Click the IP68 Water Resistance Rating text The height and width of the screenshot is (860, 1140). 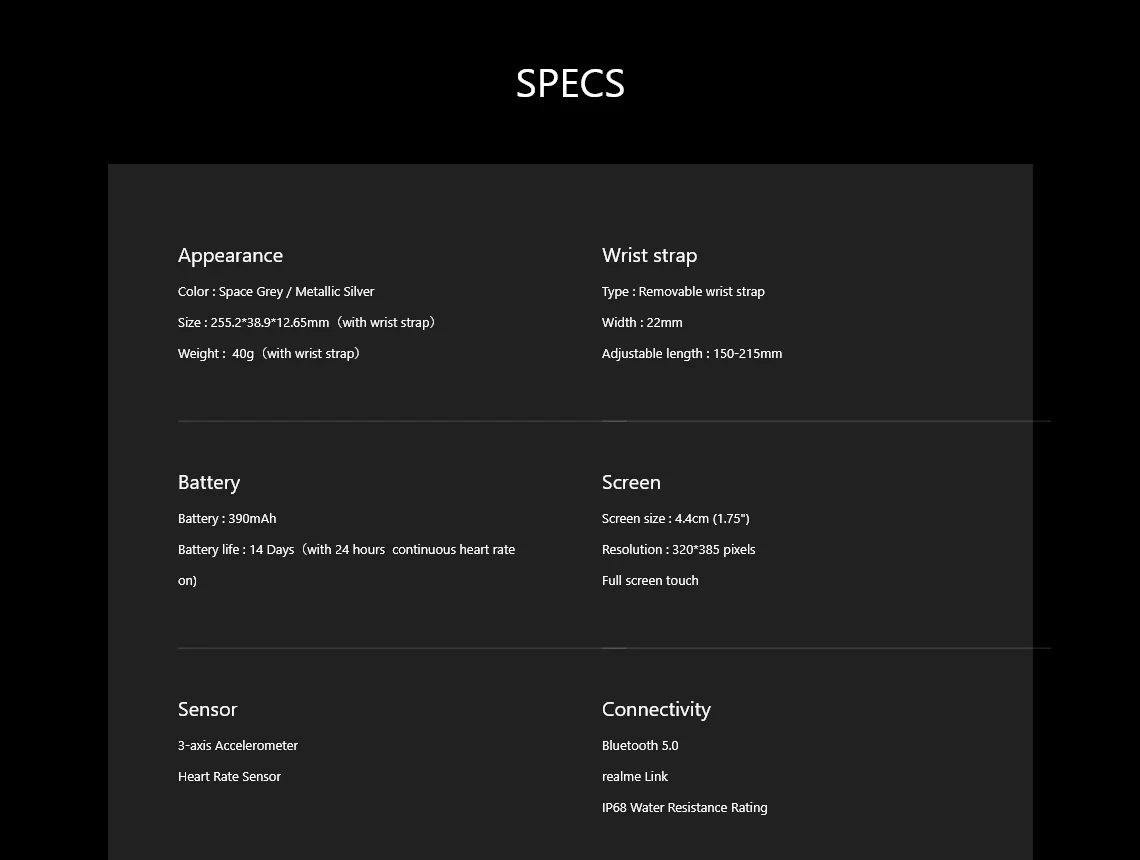684,807
